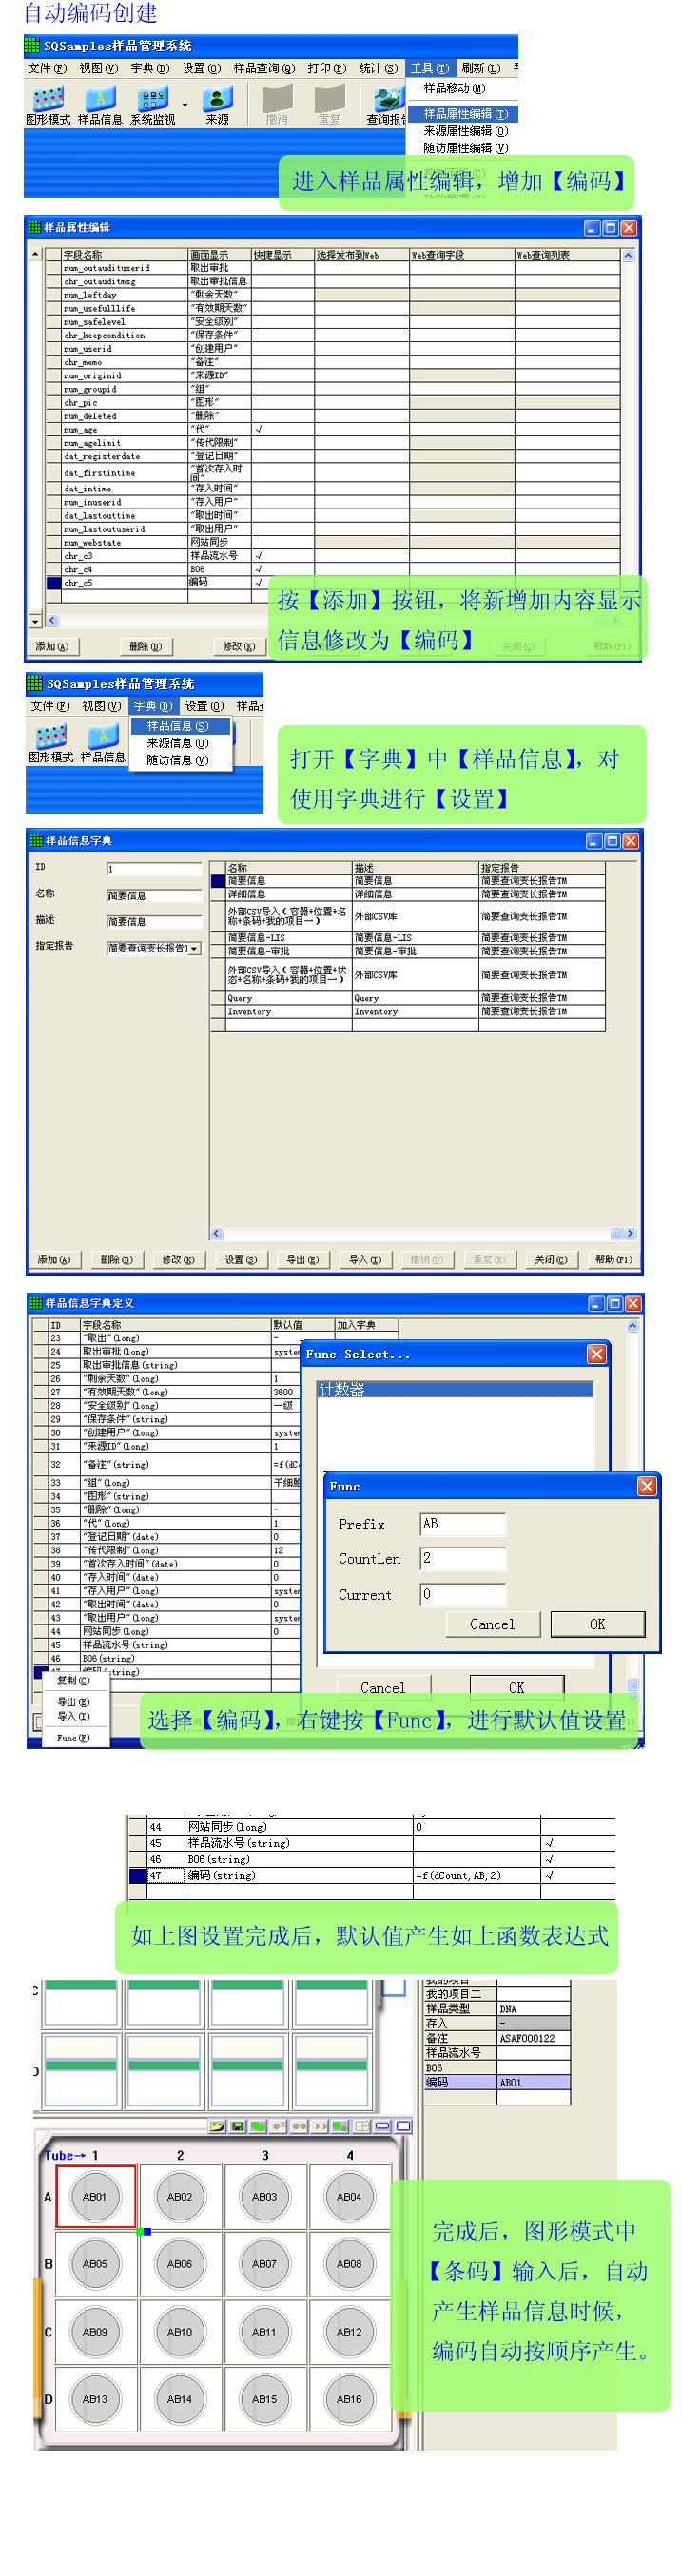Screen dimensions: 681x2576
Task: Click 导入 button in 样品信息字典 window
Action: (364, 1259)
